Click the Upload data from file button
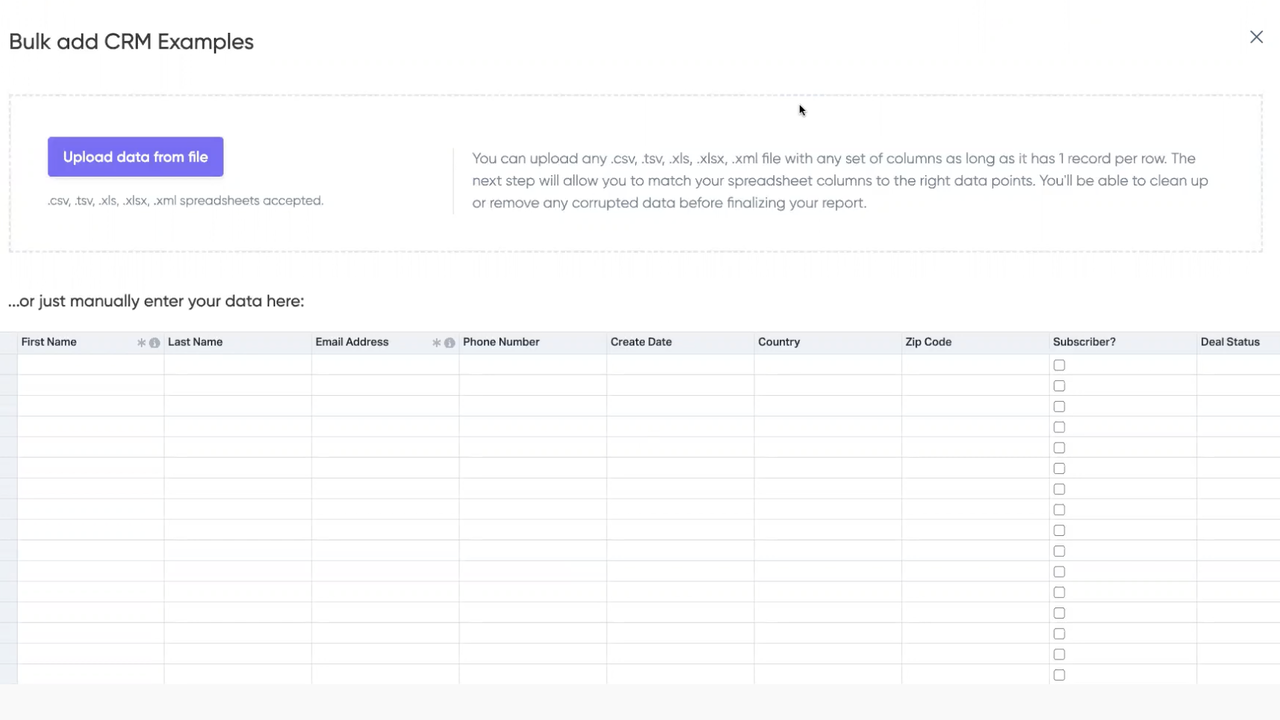 click(135, 157)
